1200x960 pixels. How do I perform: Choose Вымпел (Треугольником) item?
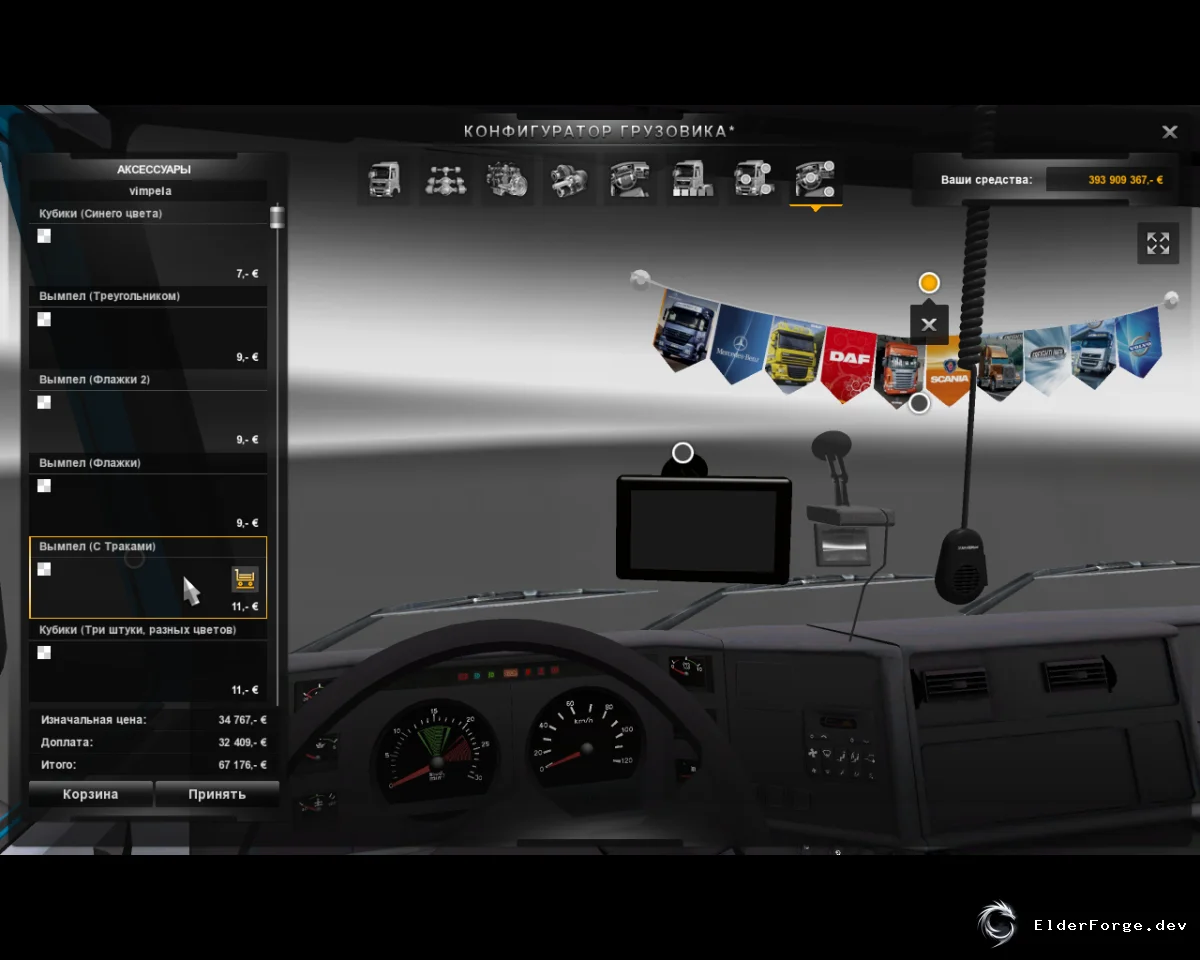point(148,327)
